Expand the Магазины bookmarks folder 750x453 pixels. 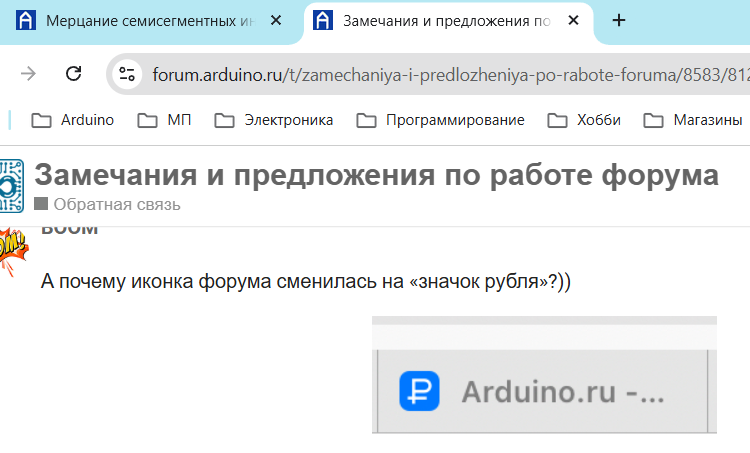[x=692, y=120]
